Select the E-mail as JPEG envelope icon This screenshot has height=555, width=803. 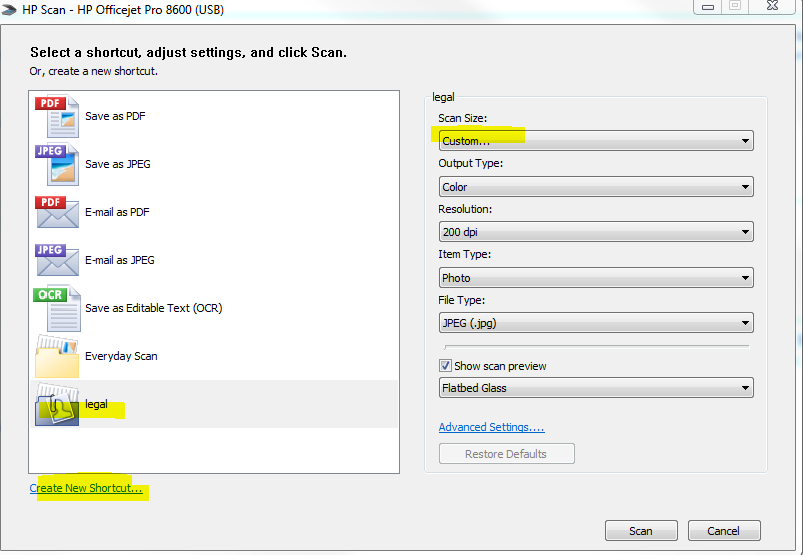56,260
